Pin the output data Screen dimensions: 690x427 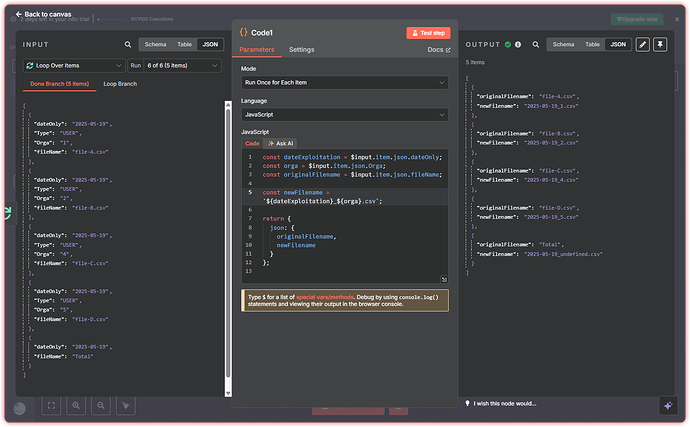coord(660,44)
